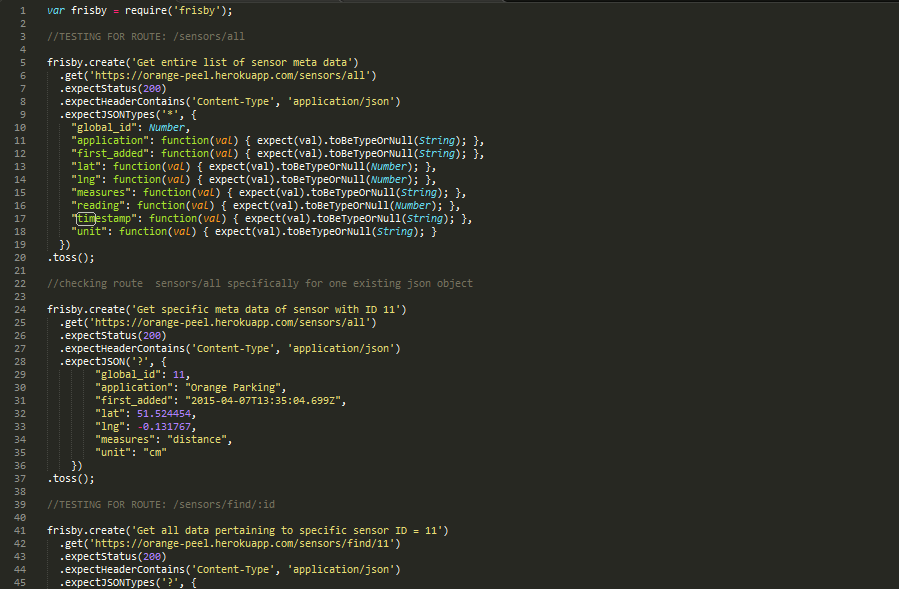
Task: Click gutter line number 5
Action: (23, 63)
